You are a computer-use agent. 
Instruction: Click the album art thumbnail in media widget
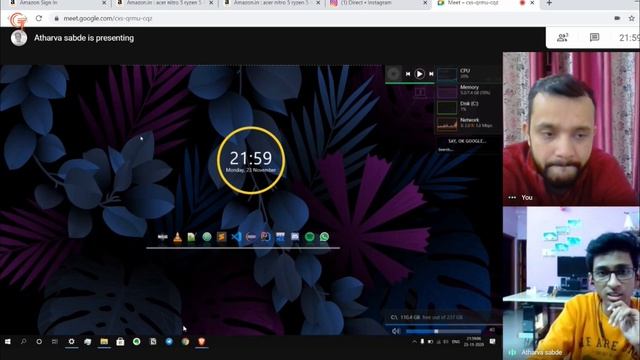point(393,73)
